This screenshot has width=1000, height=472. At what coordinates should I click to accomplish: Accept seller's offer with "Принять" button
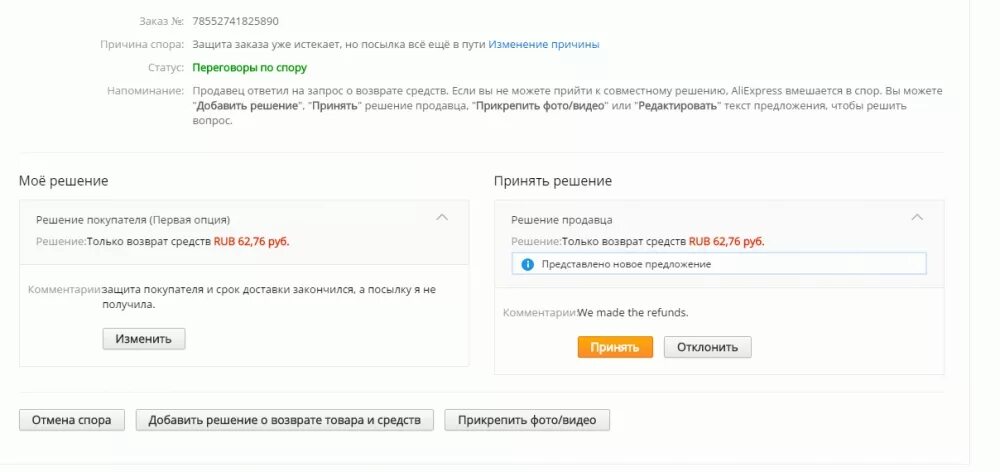(614, 347)
